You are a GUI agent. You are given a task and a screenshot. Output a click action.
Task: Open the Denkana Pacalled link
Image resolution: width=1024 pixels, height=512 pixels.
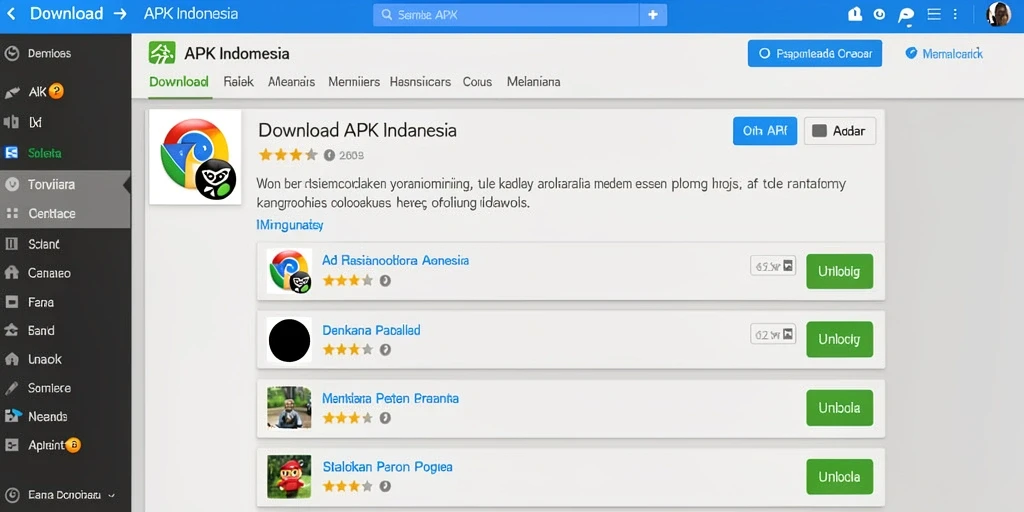tap(372, 330)
